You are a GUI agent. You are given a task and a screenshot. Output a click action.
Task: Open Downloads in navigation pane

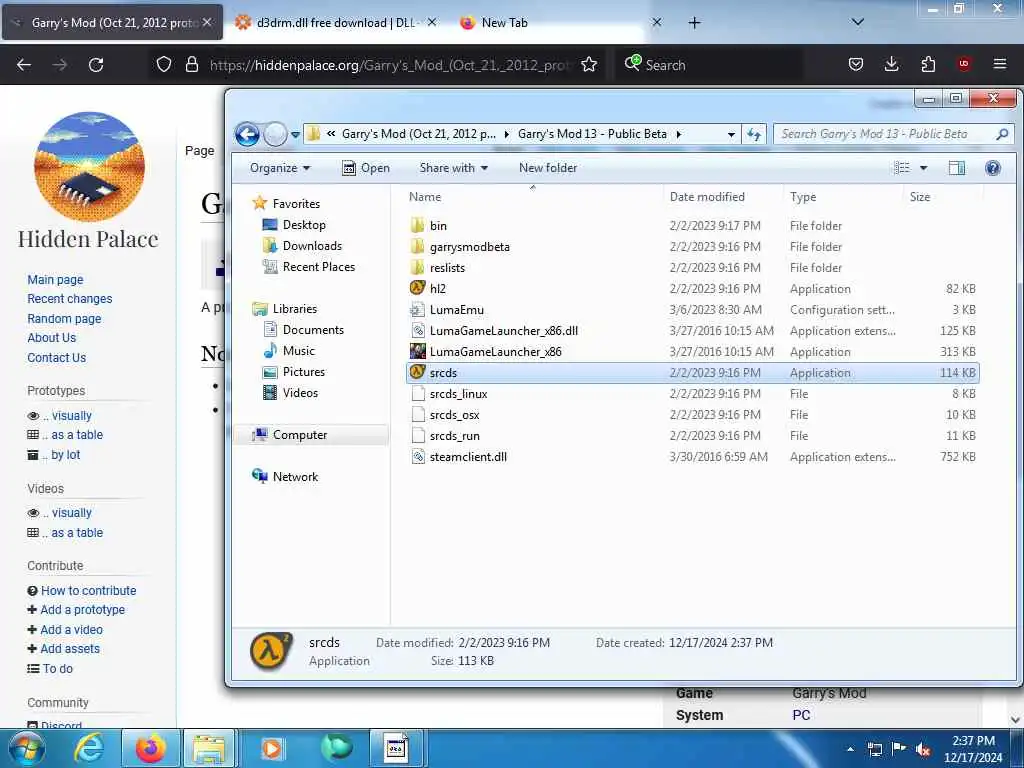(312, 246)
